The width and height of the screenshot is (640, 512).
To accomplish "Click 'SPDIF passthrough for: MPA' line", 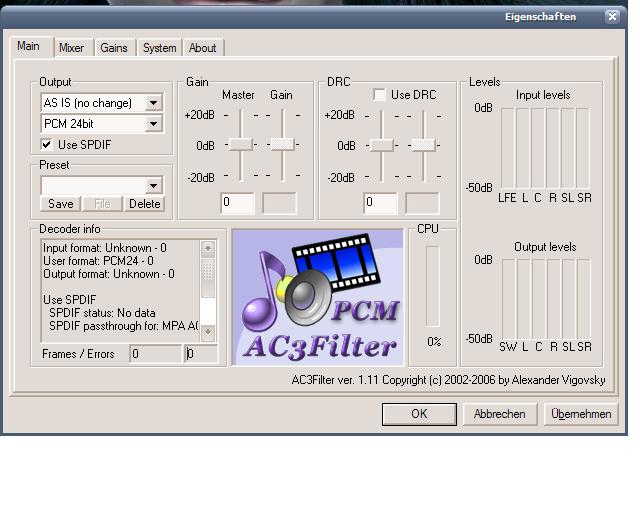I will tap(124, 326).
